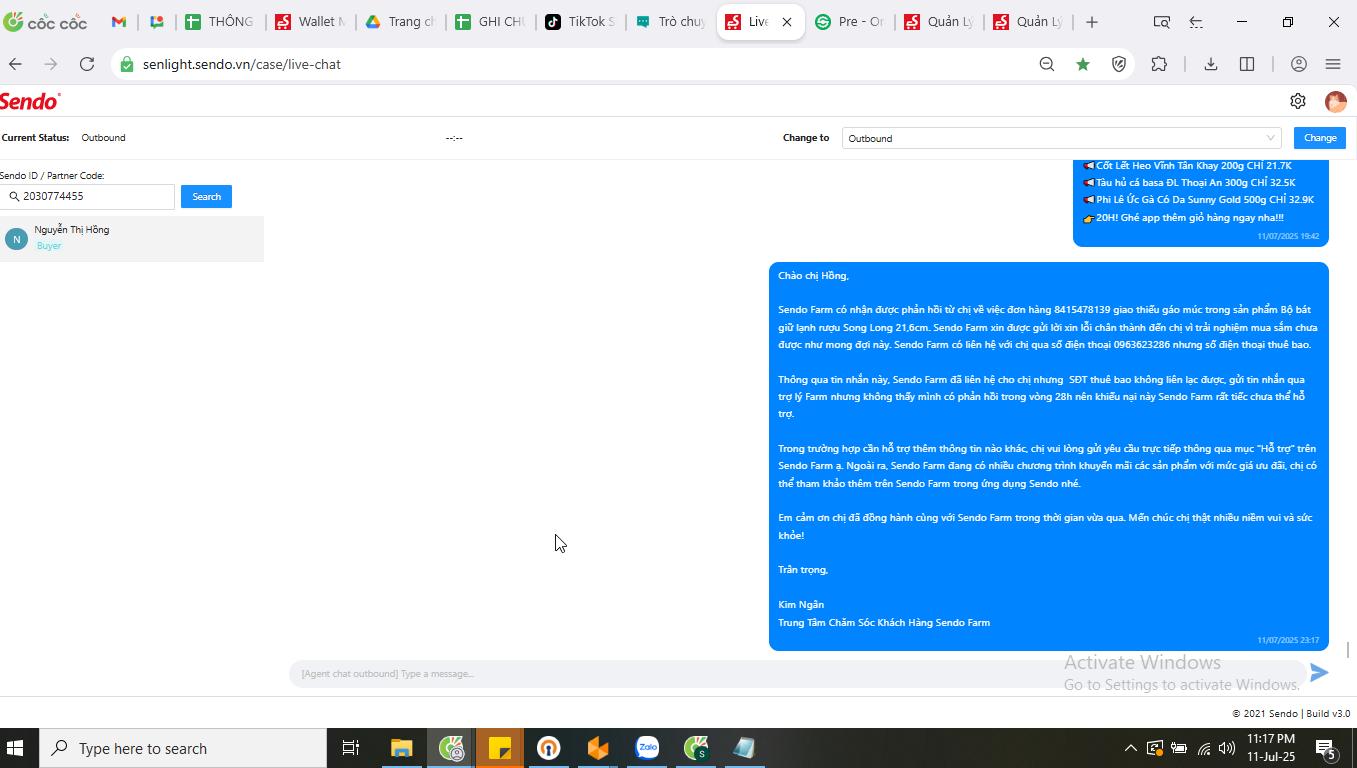The height and width of the screenshot is (768, 1357).
Task: Close the Live chat tab
Action: 787,22
